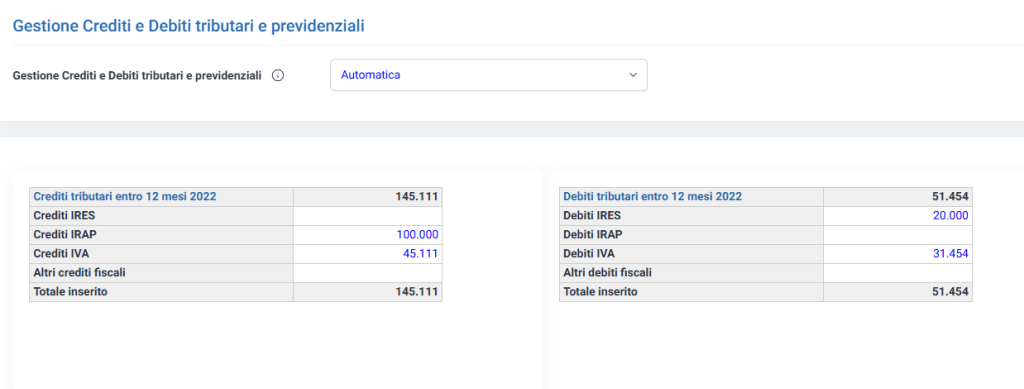The image size is (1024, 389).
Task: Click the Crediti IRAP row label
Action: pos(59,235)
